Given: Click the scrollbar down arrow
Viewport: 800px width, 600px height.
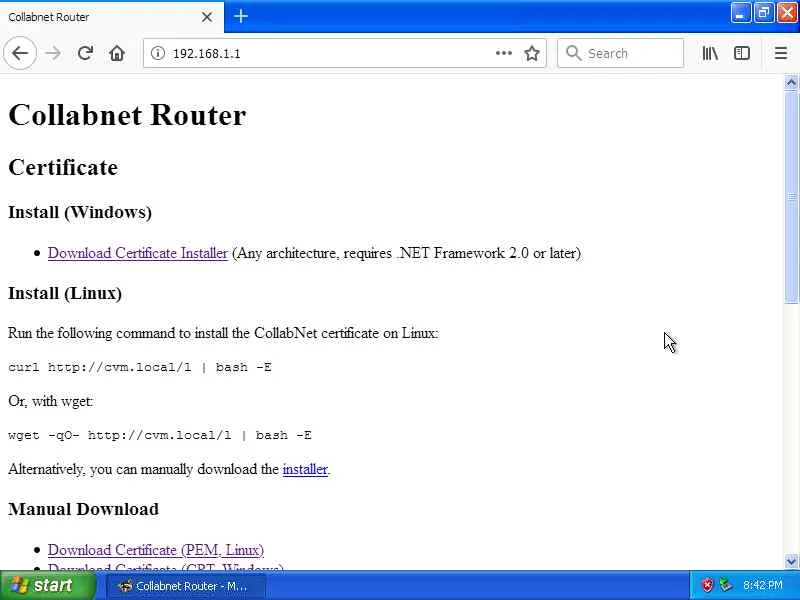Looking at the screenshot, I should pos(791,562).
